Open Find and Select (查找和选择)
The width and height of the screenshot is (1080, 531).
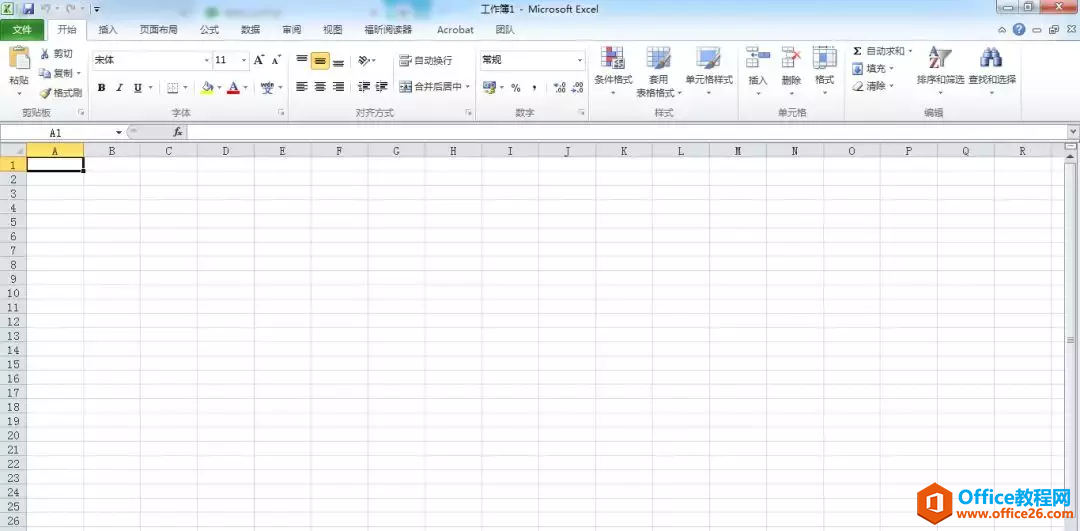pos(992,72)
